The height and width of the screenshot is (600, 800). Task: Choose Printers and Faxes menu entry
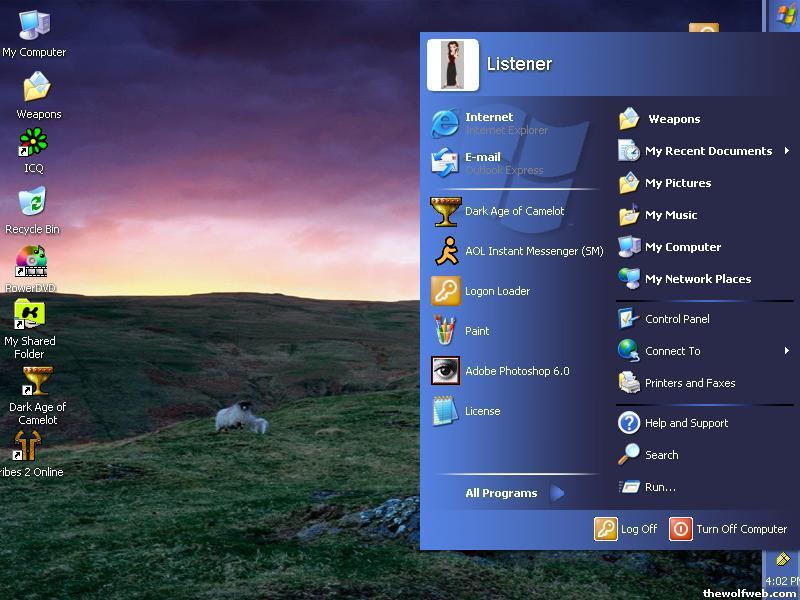[x=689, y=383]
